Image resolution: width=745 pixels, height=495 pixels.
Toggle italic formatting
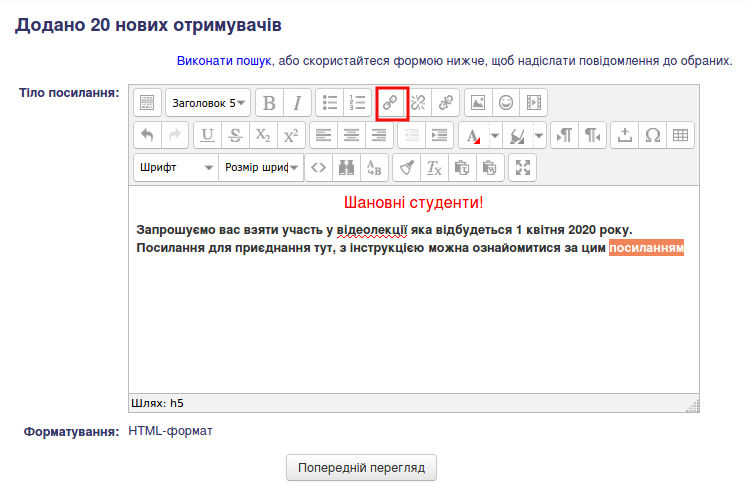point(296,103)
